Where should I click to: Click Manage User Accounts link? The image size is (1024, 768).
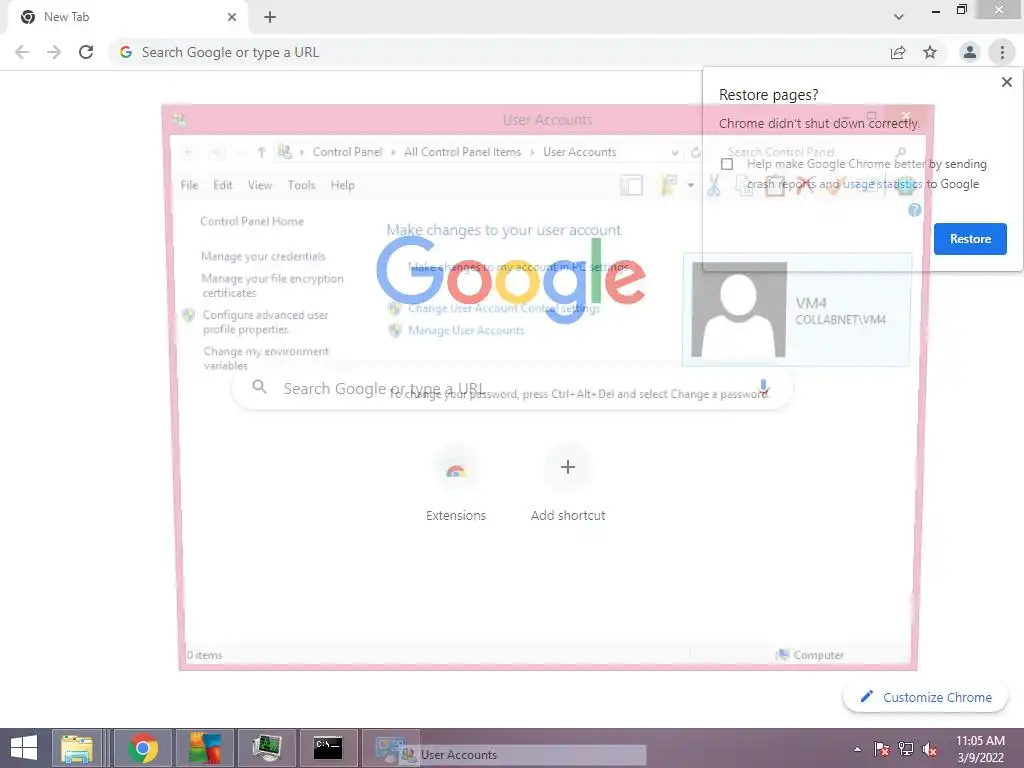[x=466, y=330]
